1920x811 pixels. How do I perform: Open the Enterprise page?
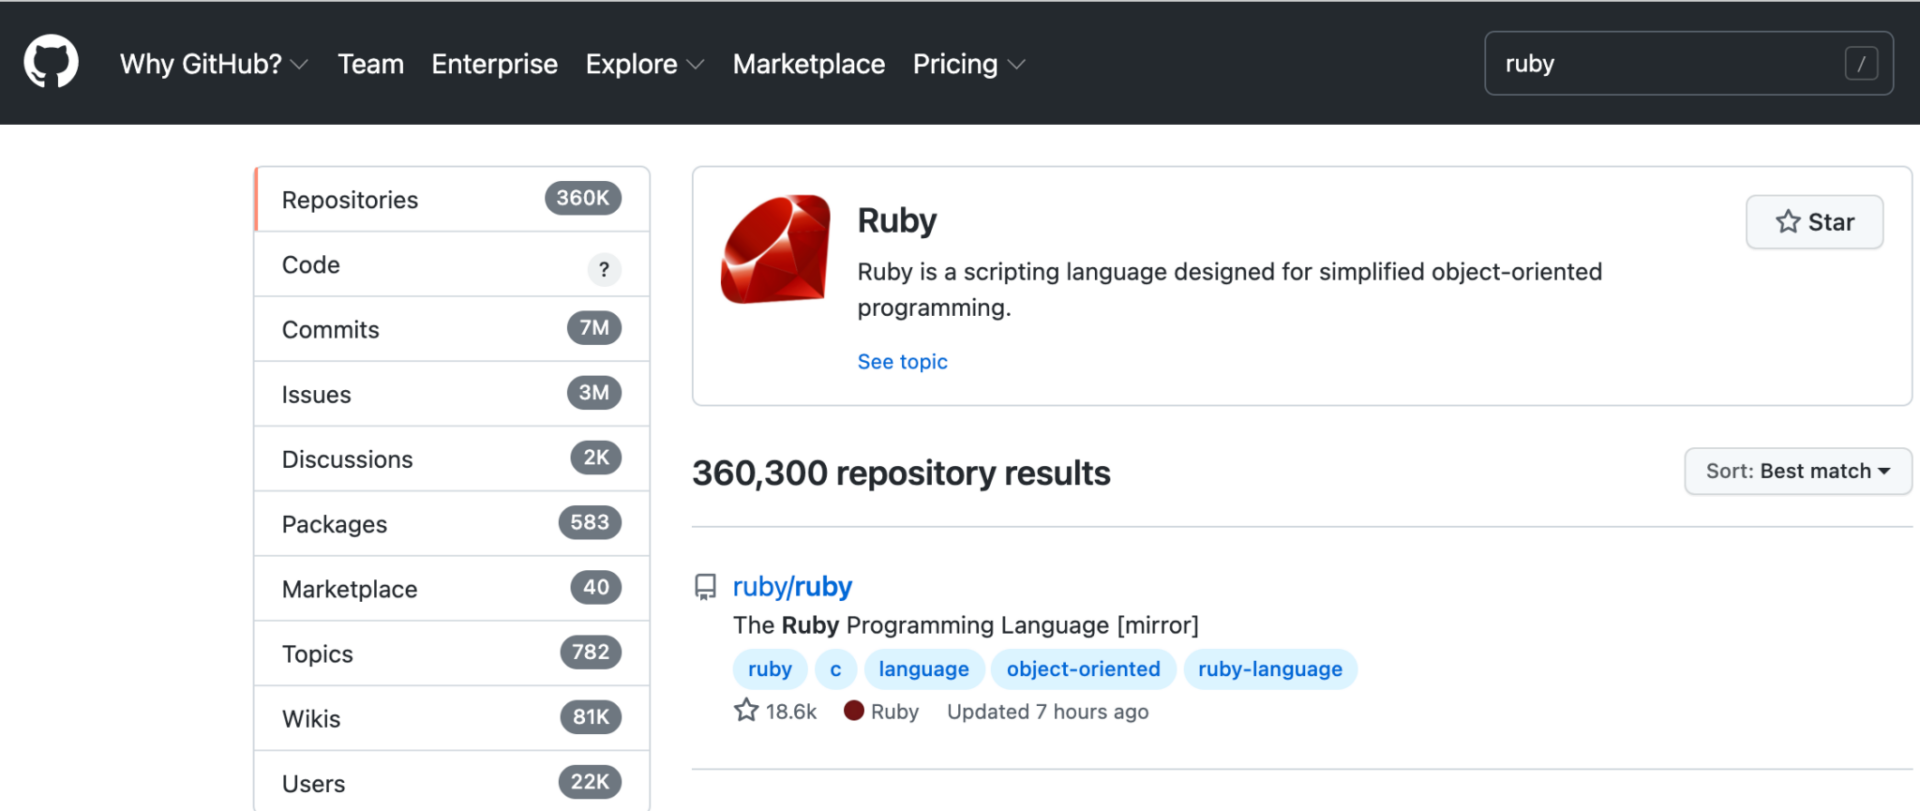point(495,64)
